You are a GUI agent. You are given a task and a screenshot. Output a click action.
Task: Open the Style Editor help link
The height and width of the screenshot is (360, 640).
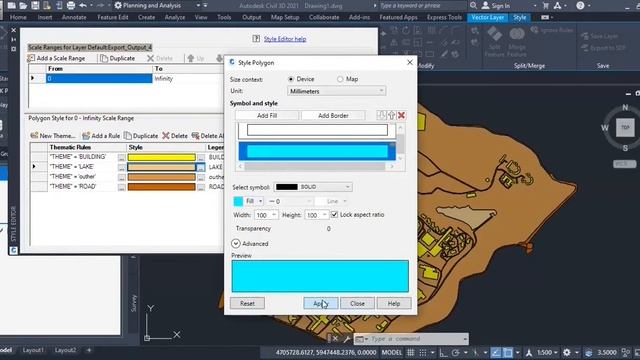pyautogui.click(x=285, y=39)
